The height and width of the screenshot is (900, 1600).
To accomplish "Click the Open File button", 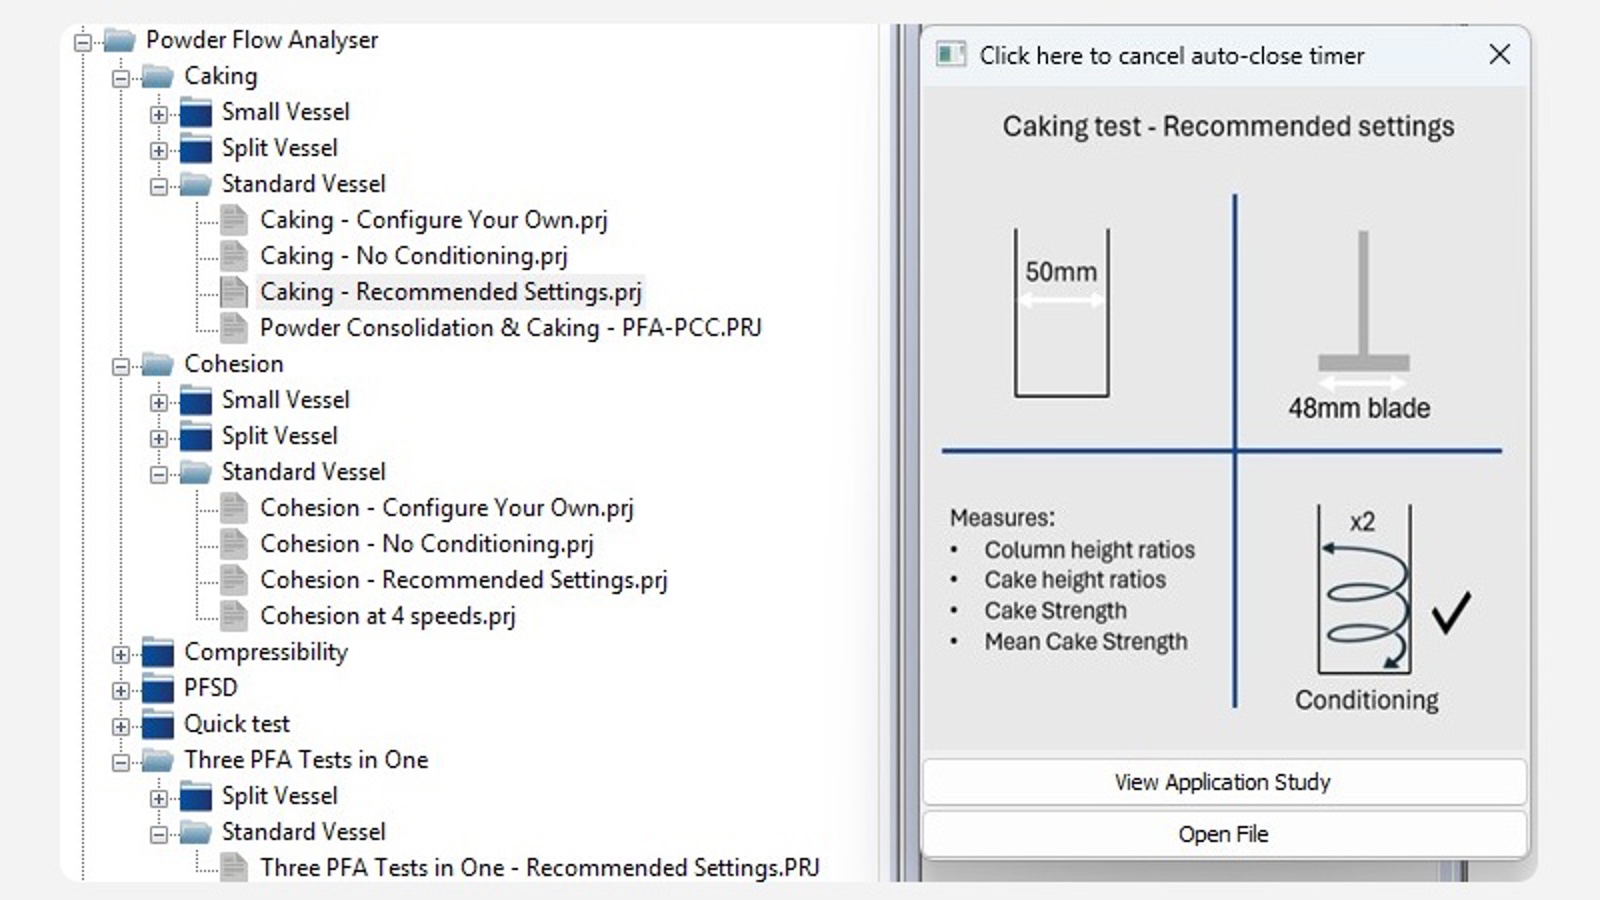I will click(x=1224, y=834).
